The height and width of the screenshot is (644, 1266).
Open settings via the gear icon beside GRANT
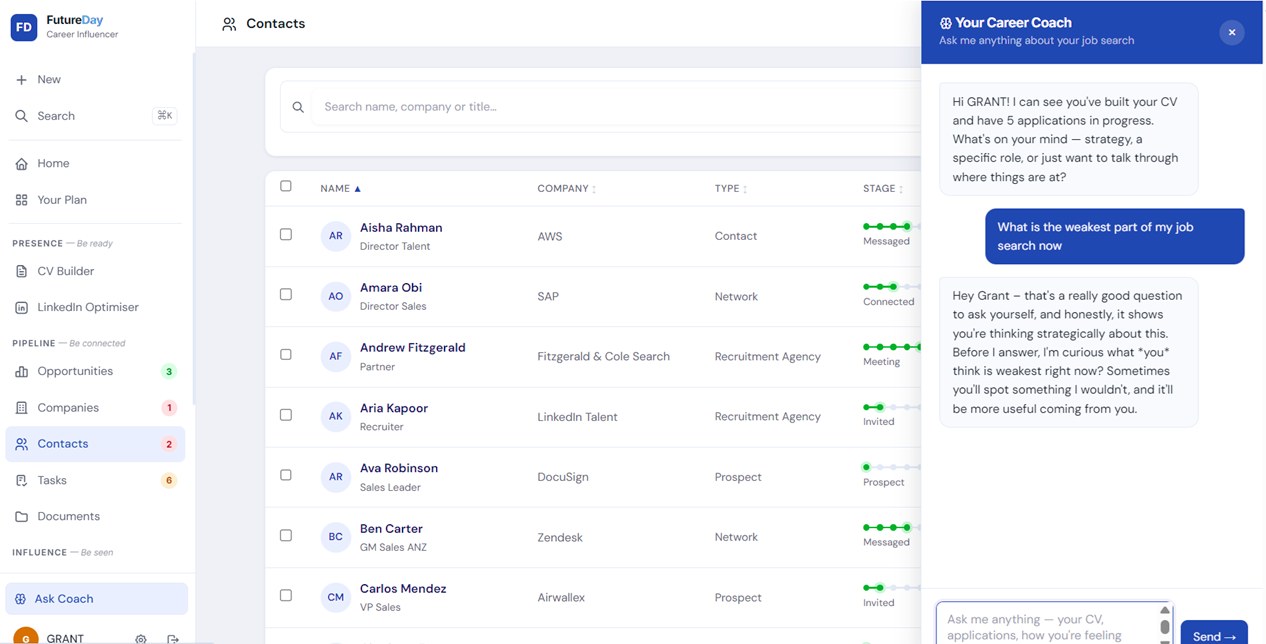141,639
